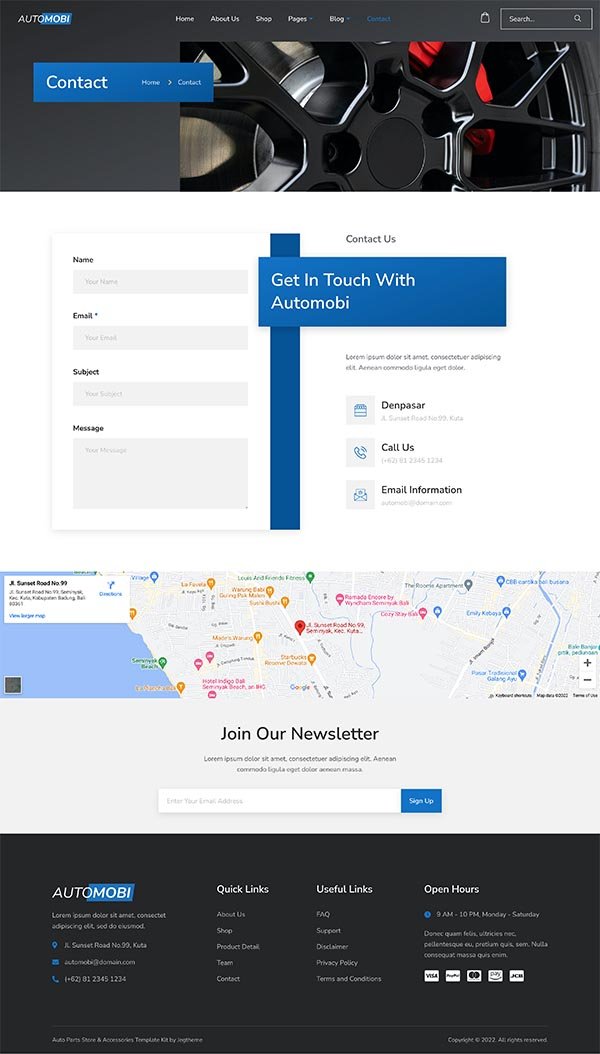This screenshot has width=600, height=1054.
Task: Focus the Your Name input field
Action: (x=160, y=282)
